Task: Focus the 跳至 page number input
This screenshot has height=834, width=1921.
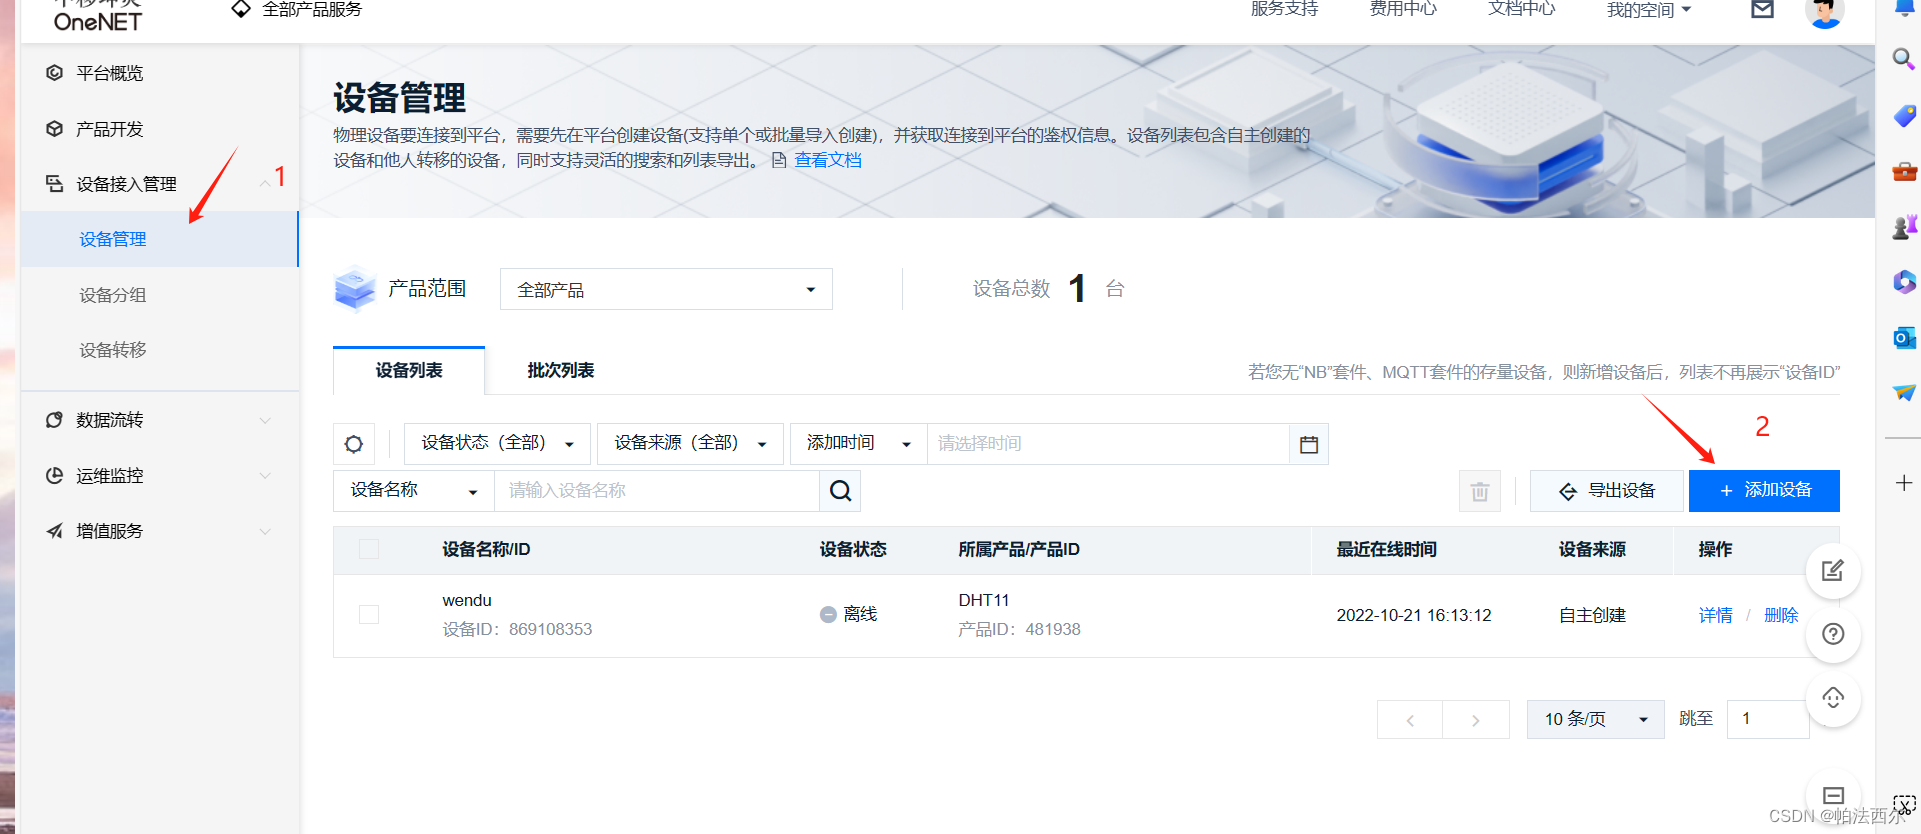Action: coord(1768,719)
